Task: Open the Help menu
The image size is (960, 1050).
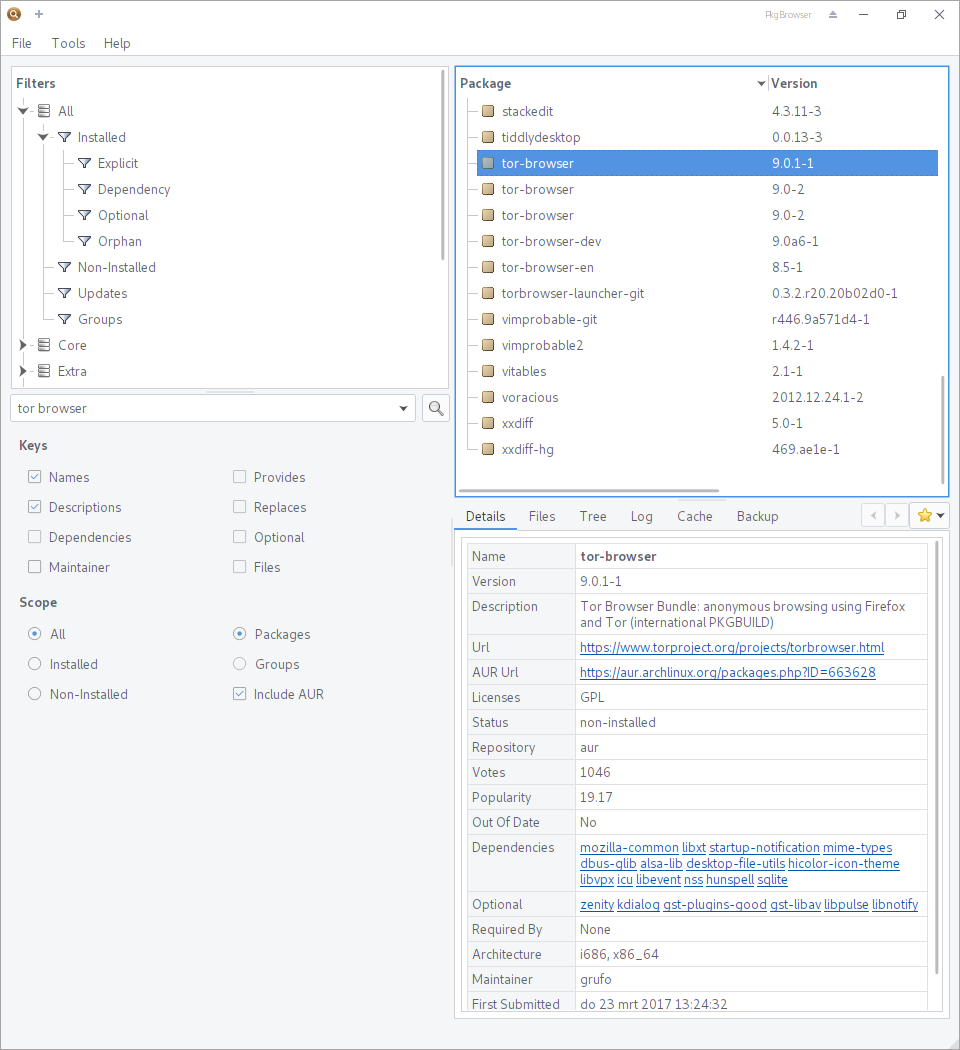Action: point(117,43)
